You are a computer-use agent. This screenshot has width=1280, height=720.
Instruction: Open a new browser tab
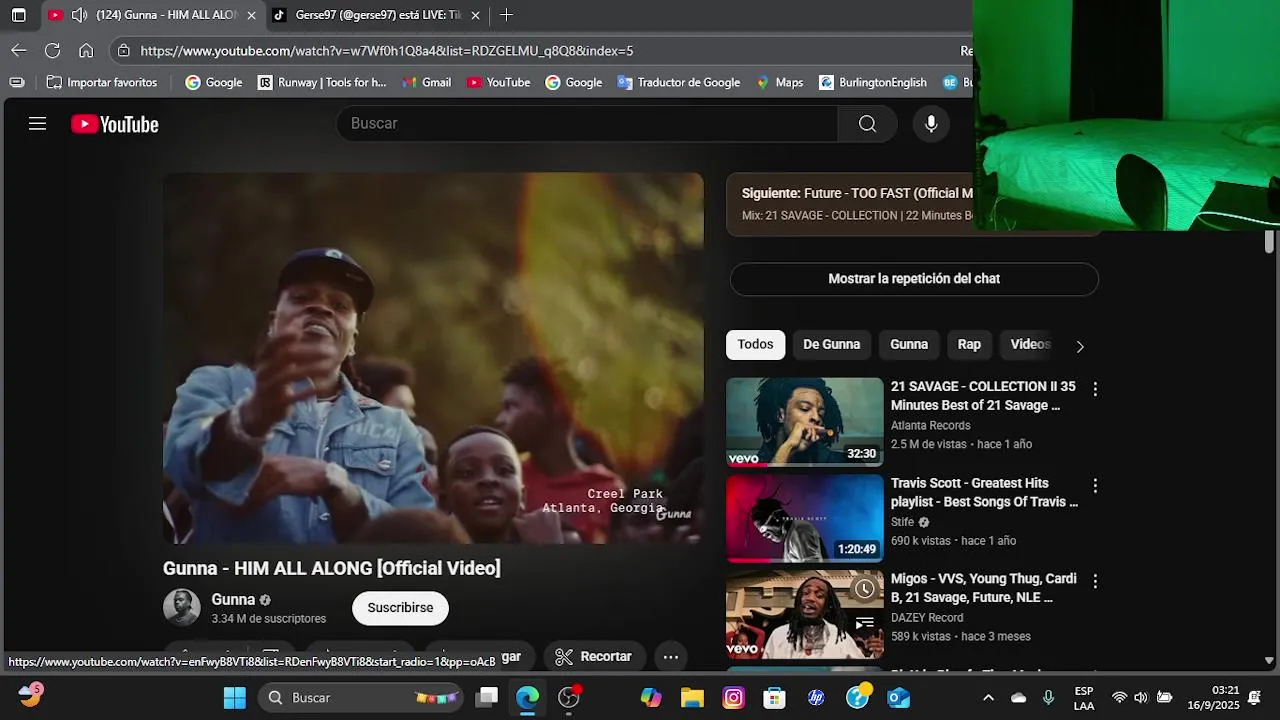point(506,15)
